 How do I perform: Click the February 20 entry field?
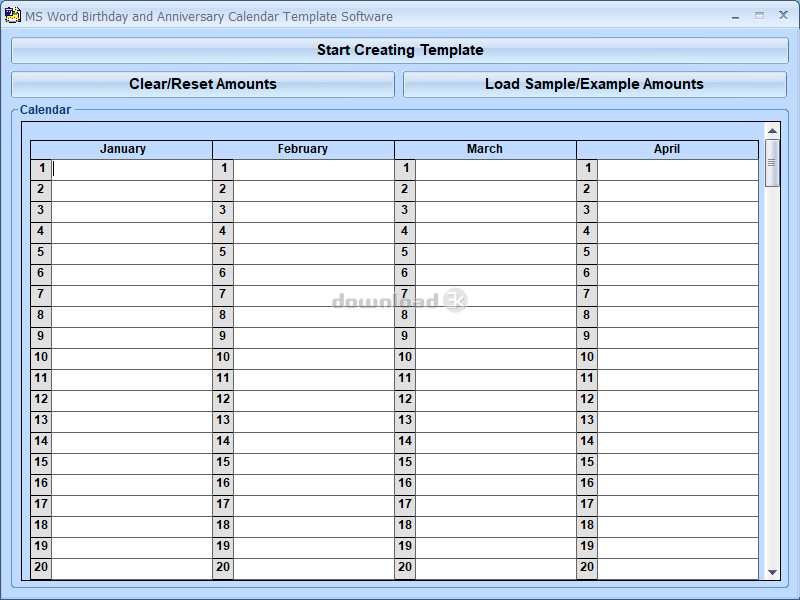tap(314, 569)
